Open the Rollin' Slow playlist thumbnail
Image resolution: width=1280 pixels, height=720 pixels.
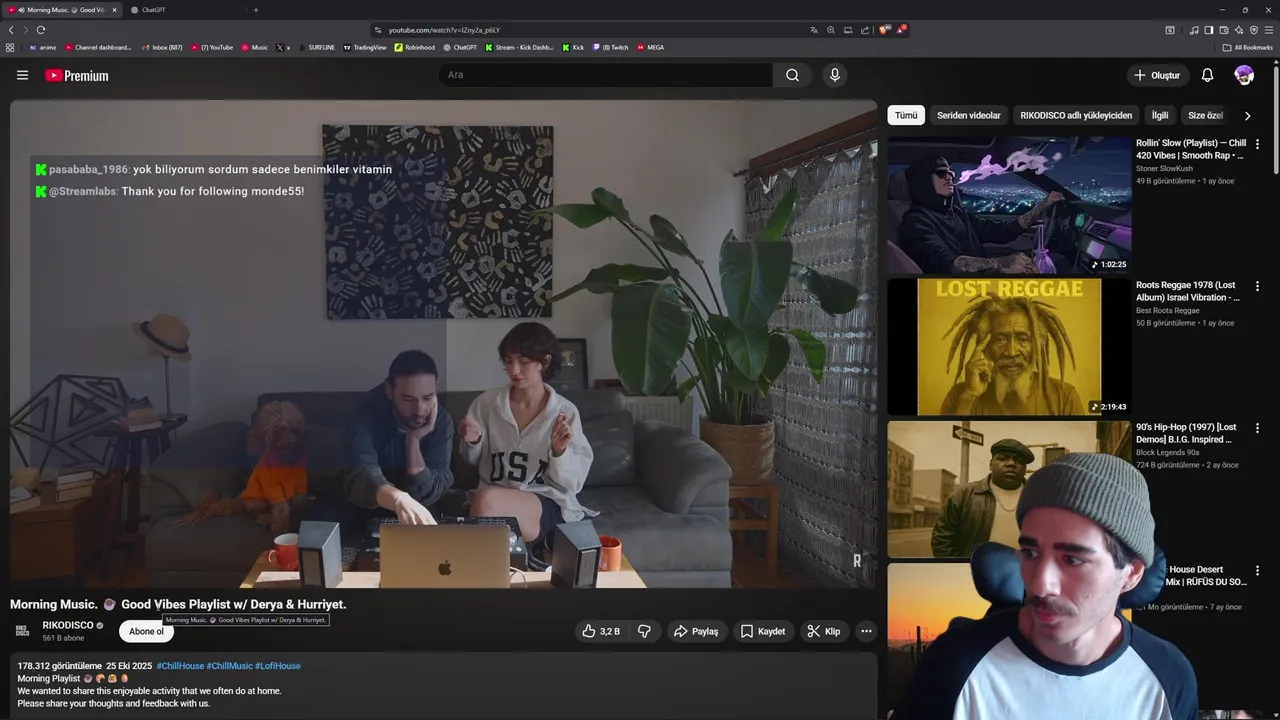tap(1009, 205)
